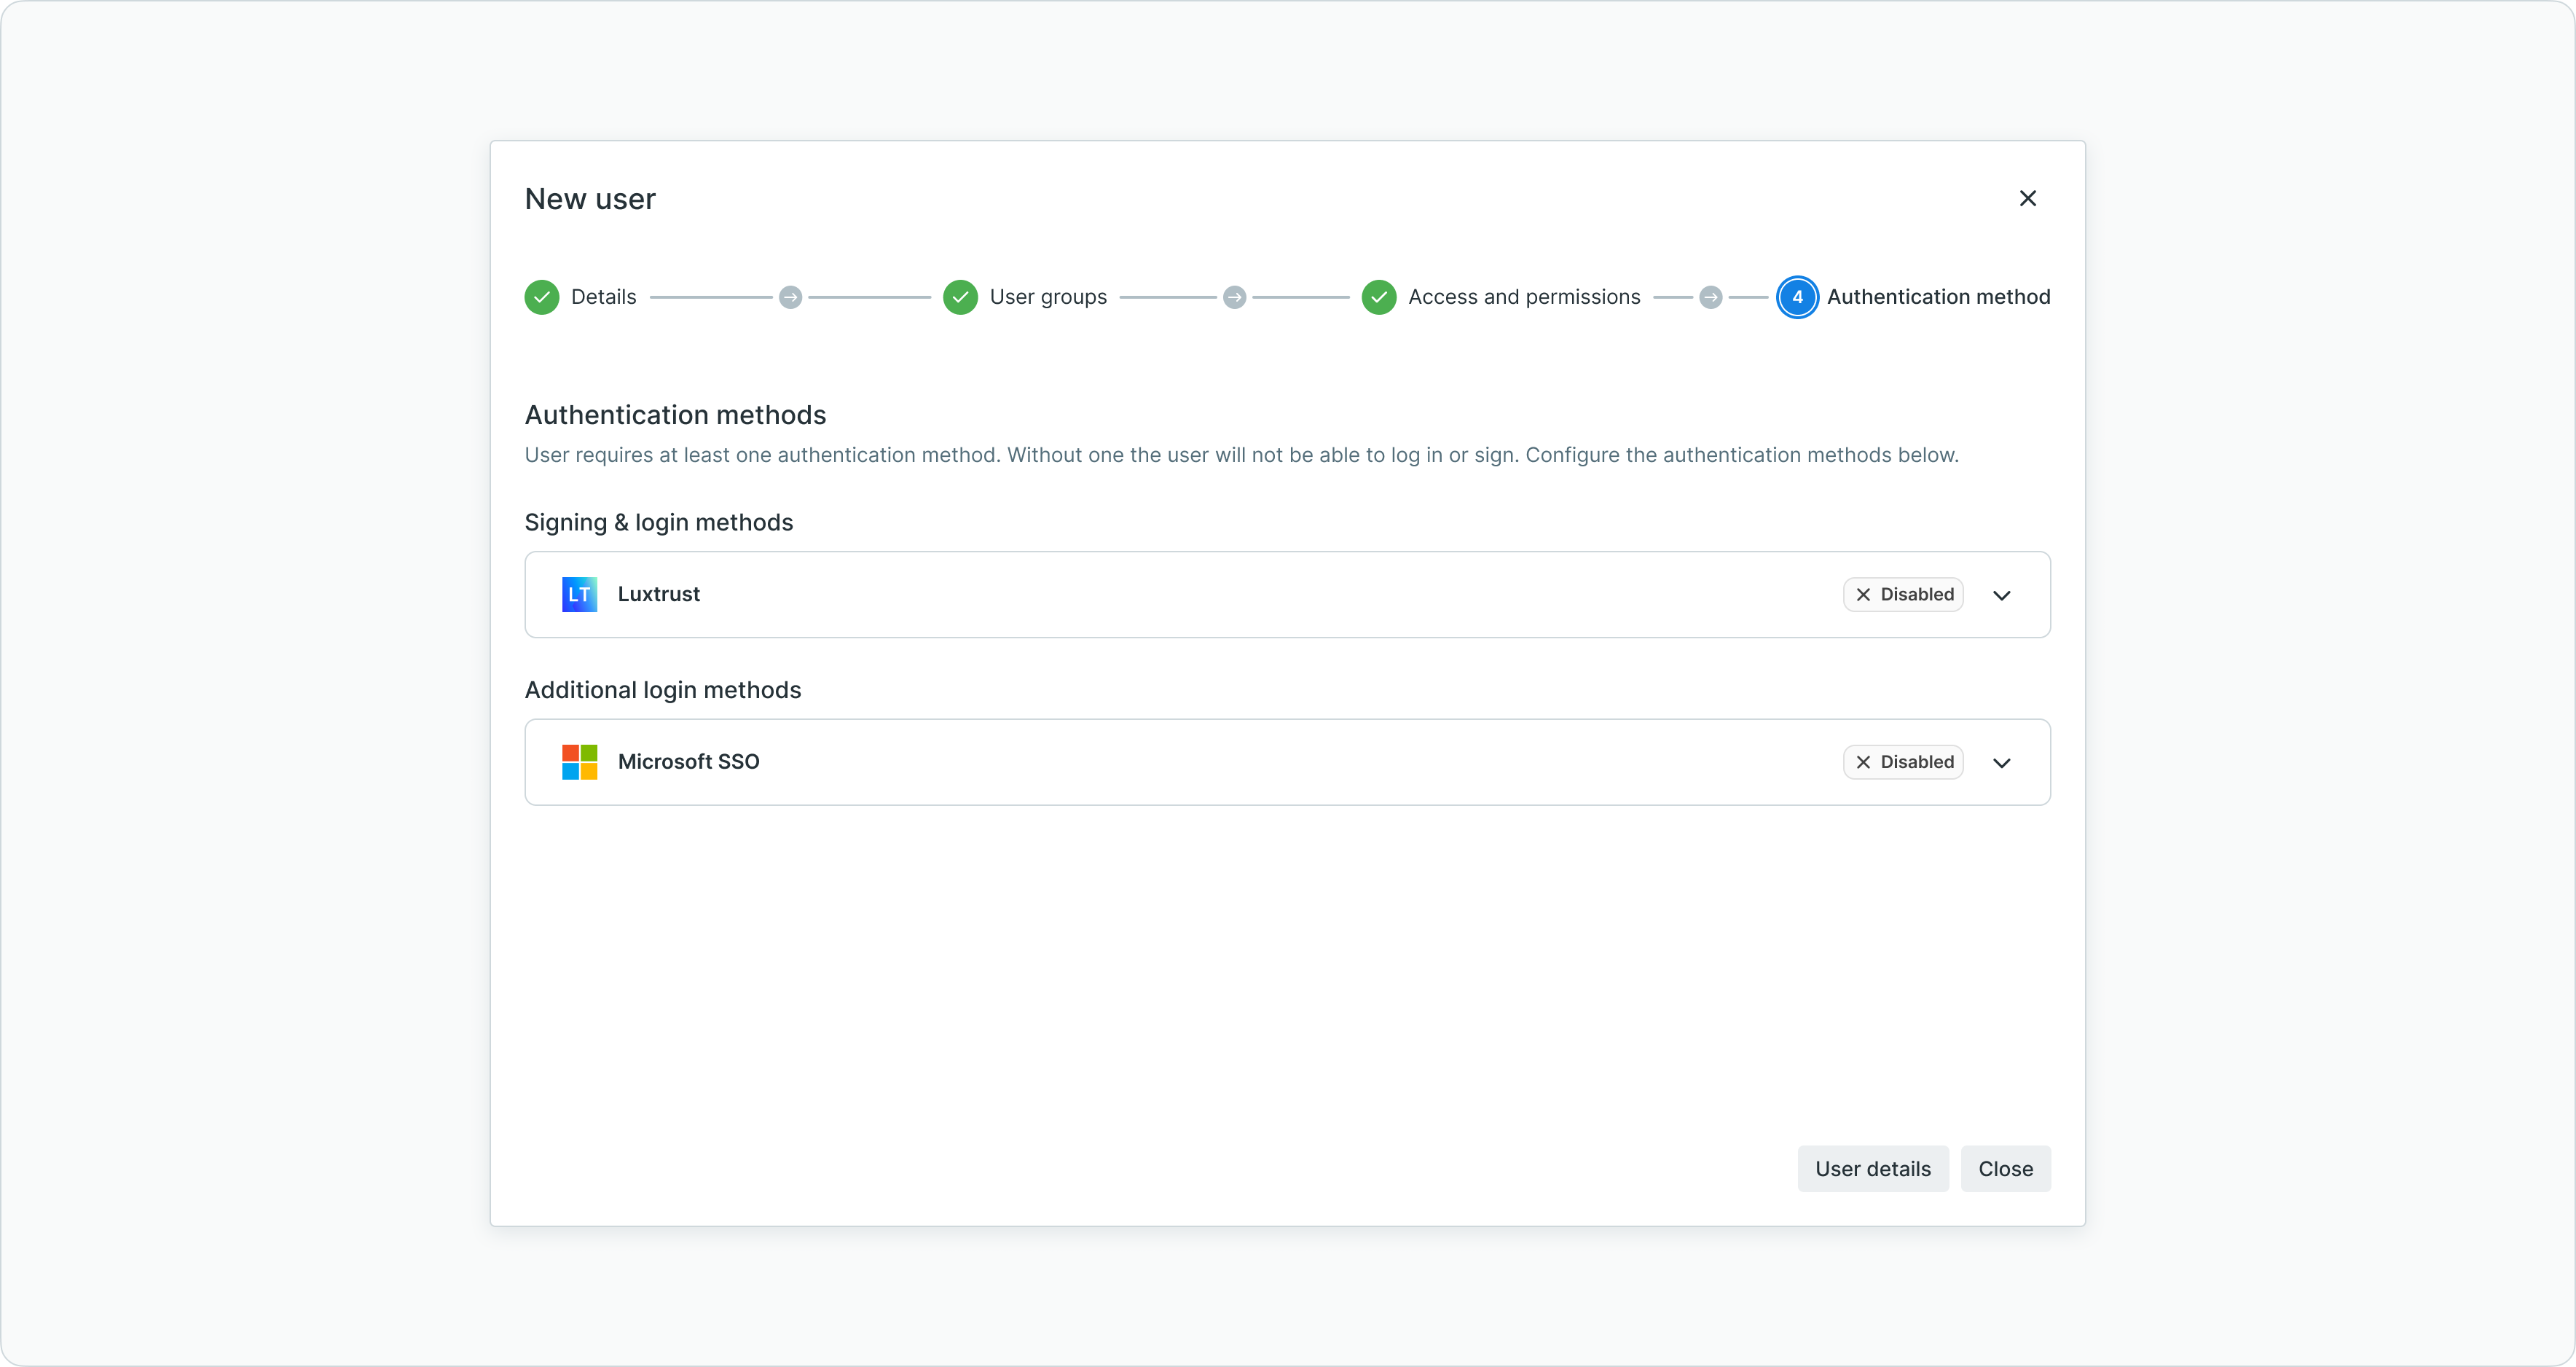The image size is (2576, 1367).
Task: Go to the User groups step label
Action: click(x=1047, y=297)
